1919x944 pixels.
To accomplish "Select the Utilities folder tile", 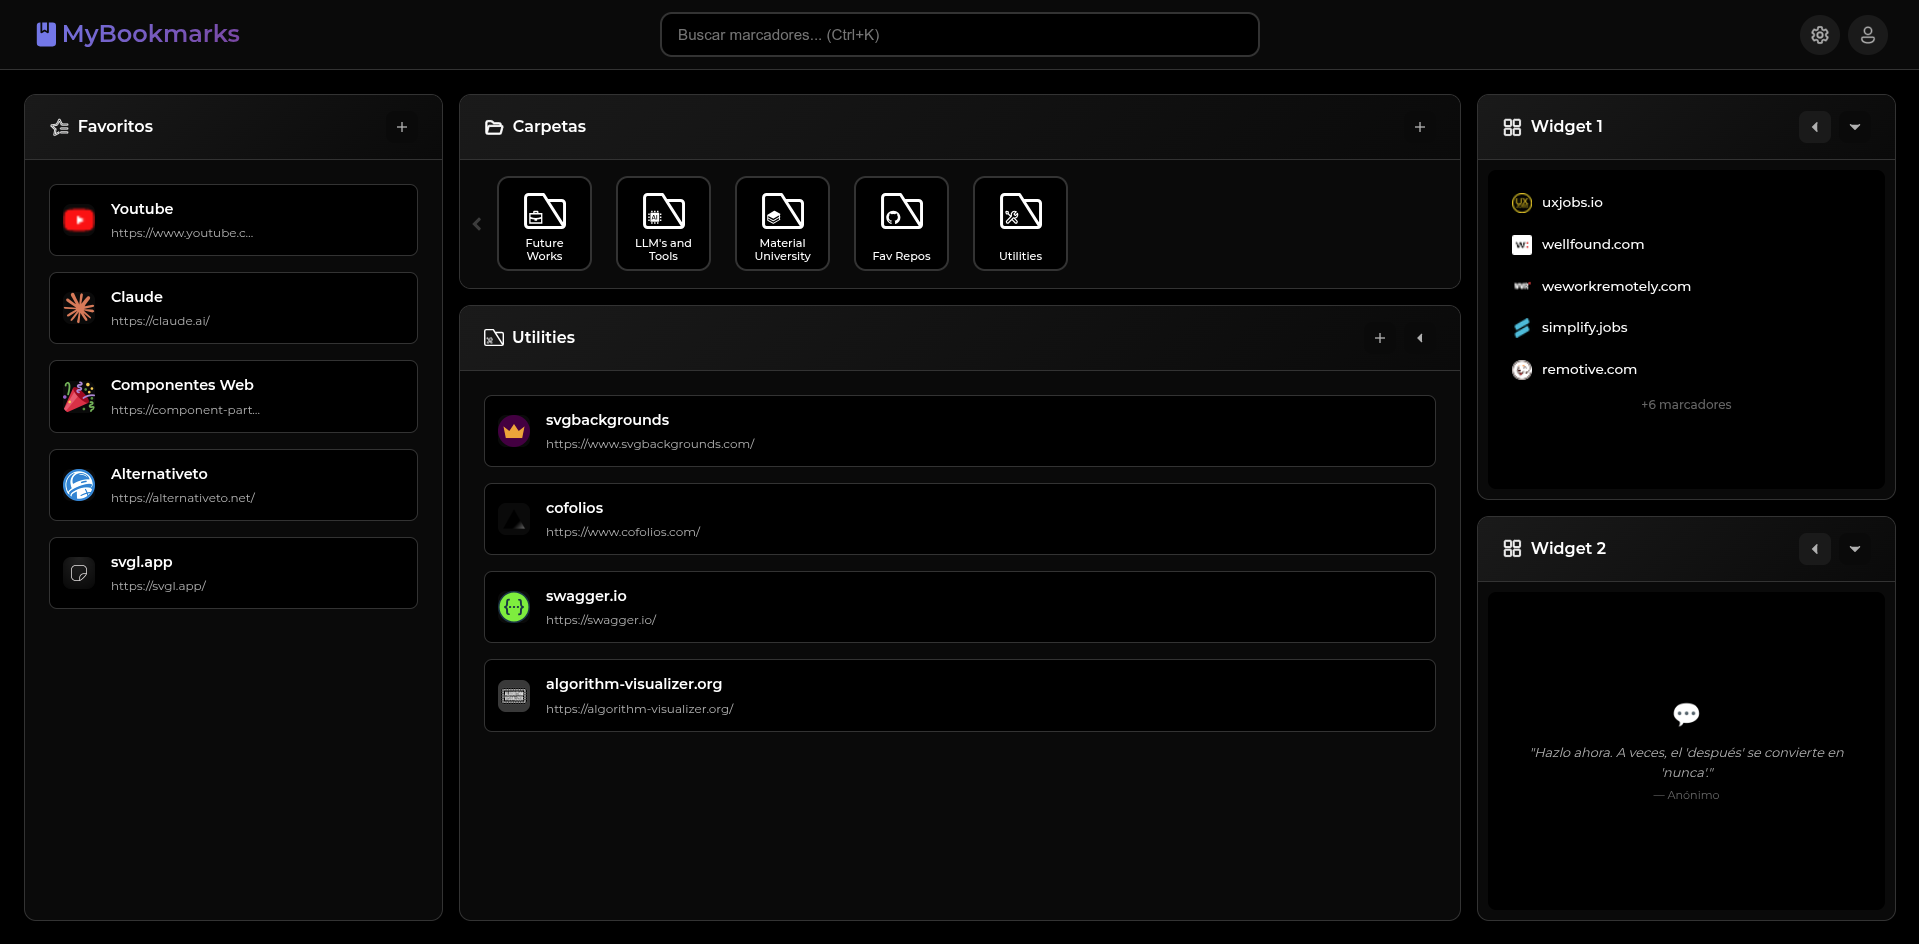I will [x=1020, y=224].
